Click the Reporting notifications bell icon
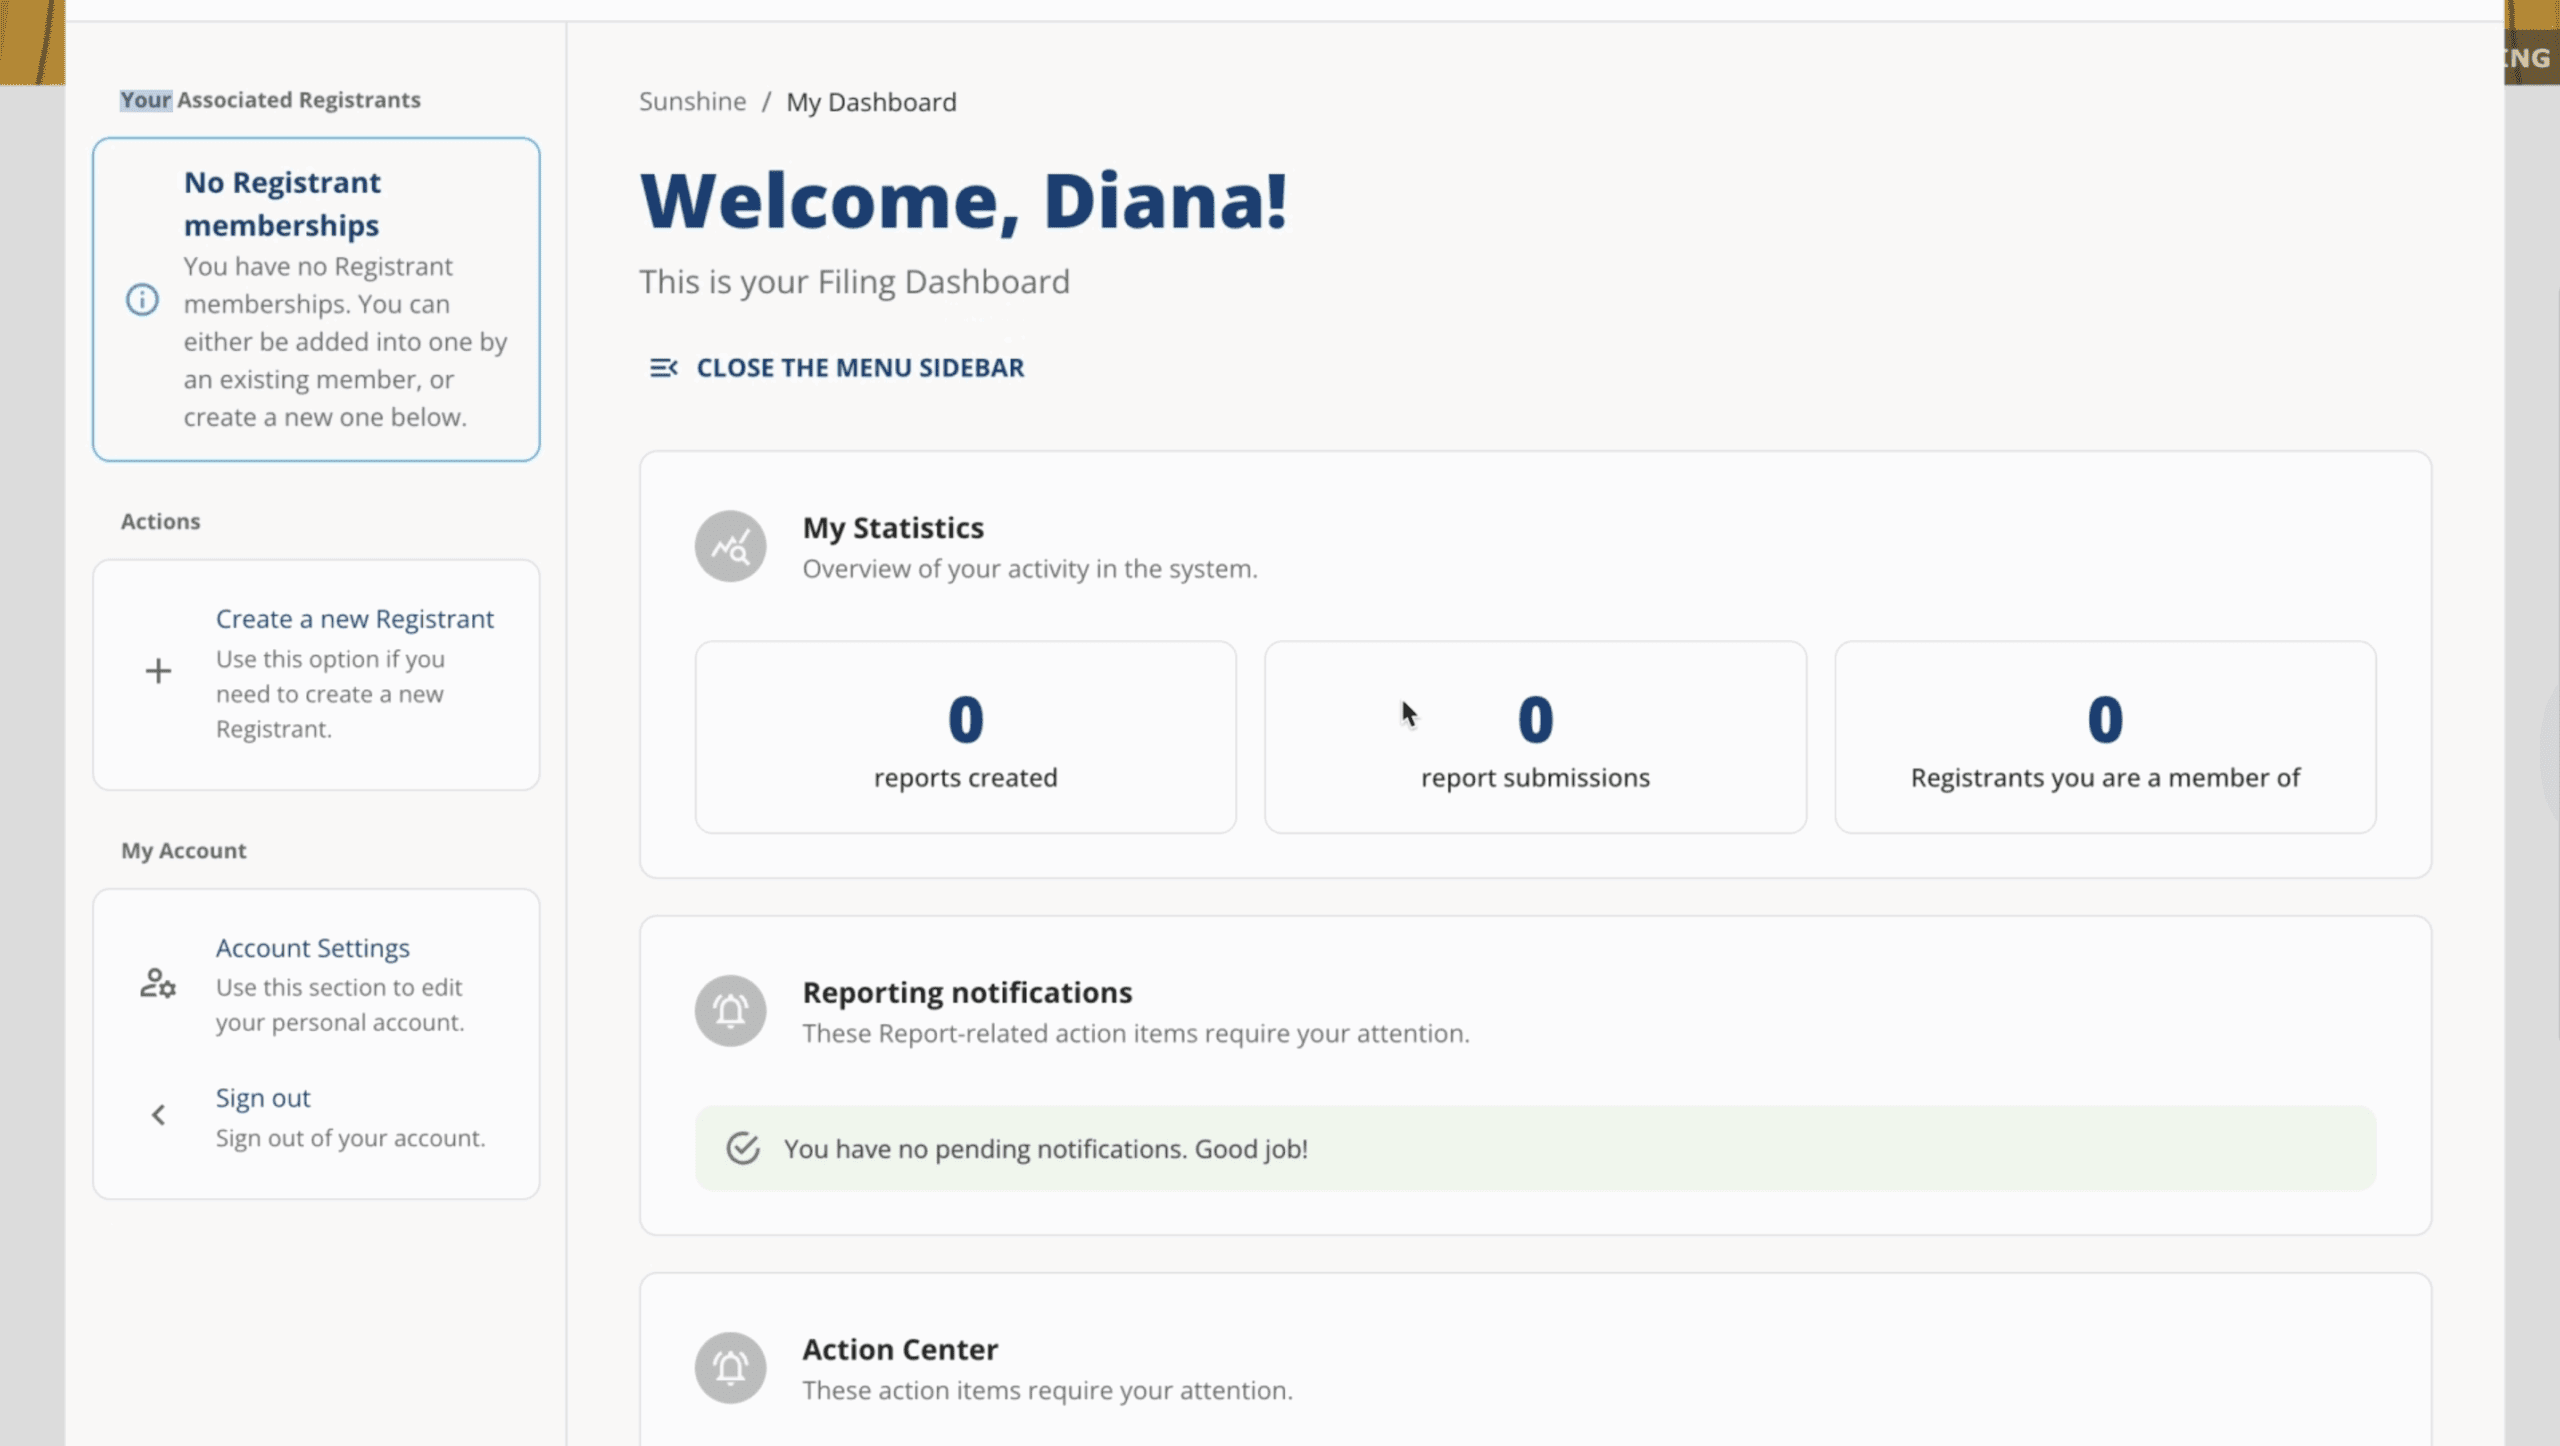 click(730, 1011)
